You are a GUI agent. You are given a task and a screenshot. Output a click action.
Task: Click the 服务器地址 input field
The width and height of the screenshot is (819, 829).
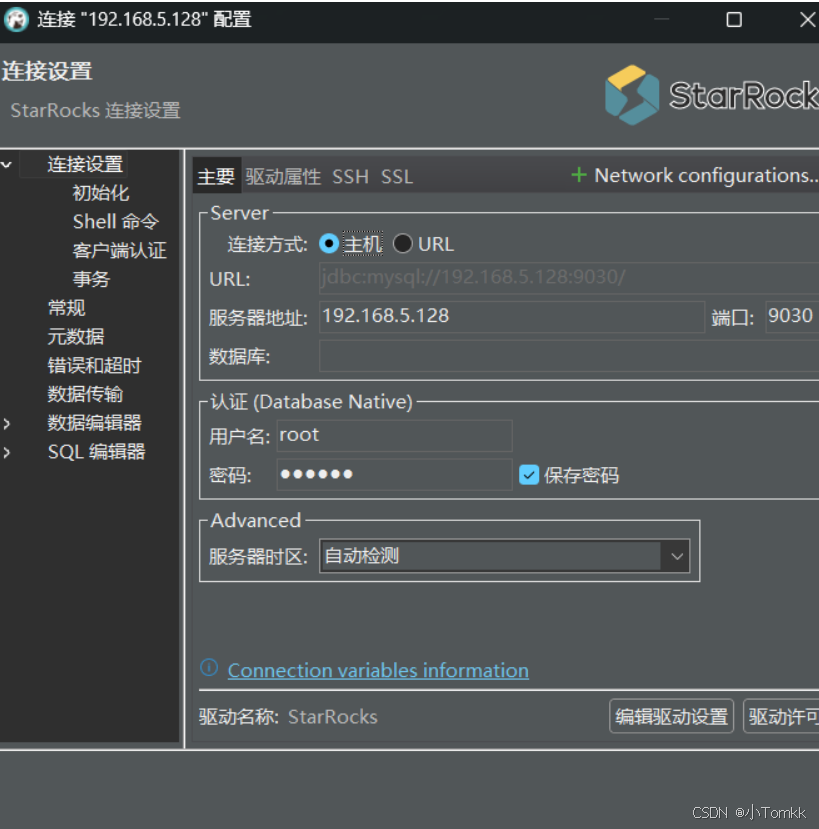coord(512,317)
